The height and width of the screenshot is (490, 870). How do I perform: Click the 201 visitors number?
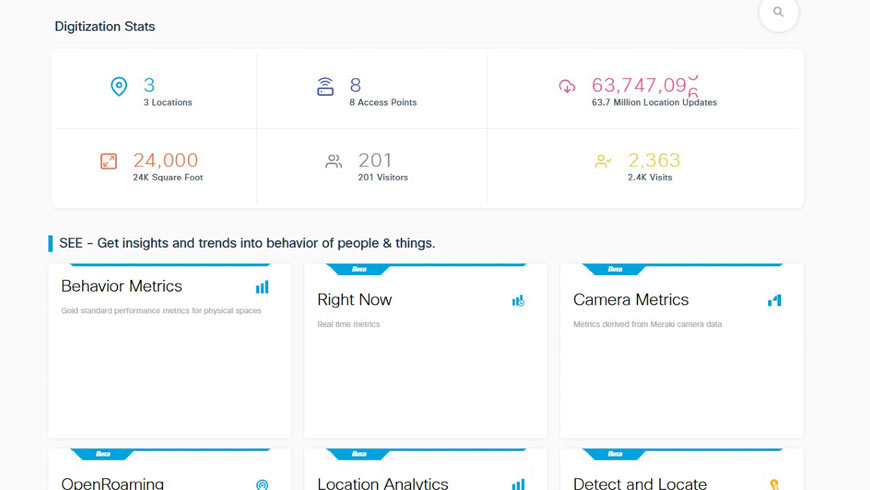coord(375,160)
